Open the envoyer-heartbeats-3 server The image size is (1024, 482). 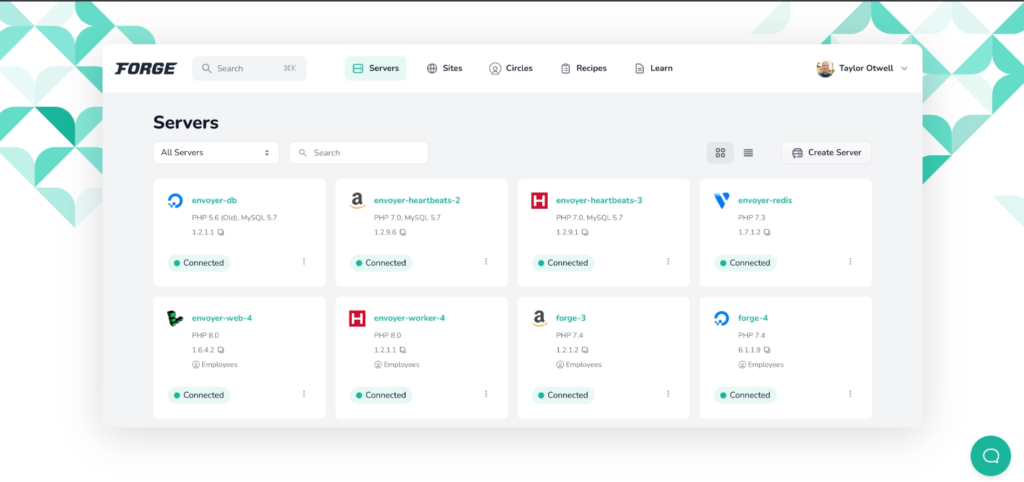(599, 201)
